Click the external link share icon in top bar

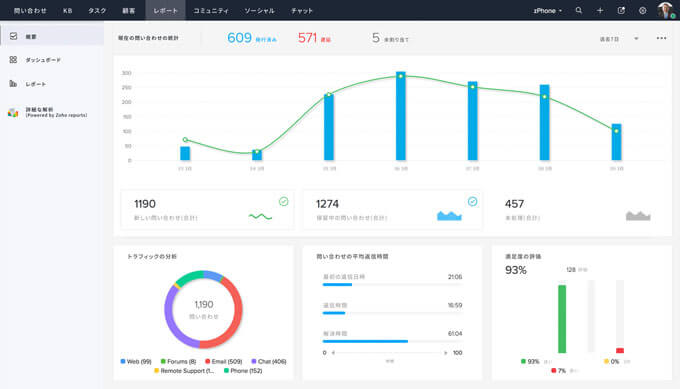(621, 10)
